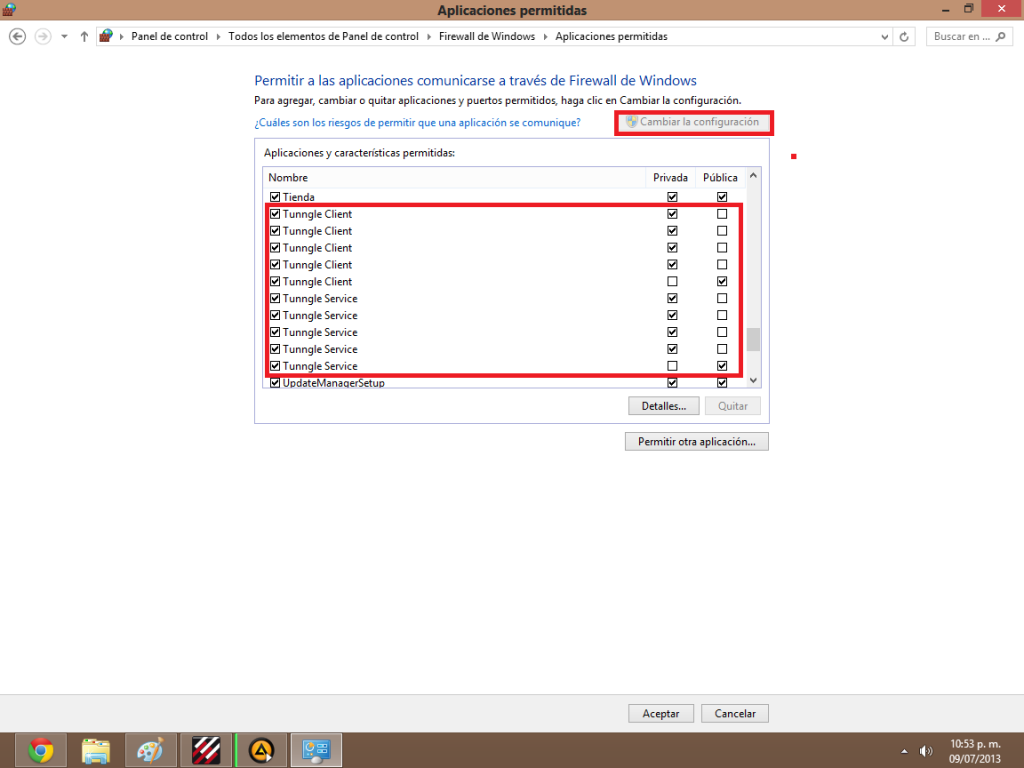Uncheck Pública on the Tunngle Client row that has it enabled

722,281
